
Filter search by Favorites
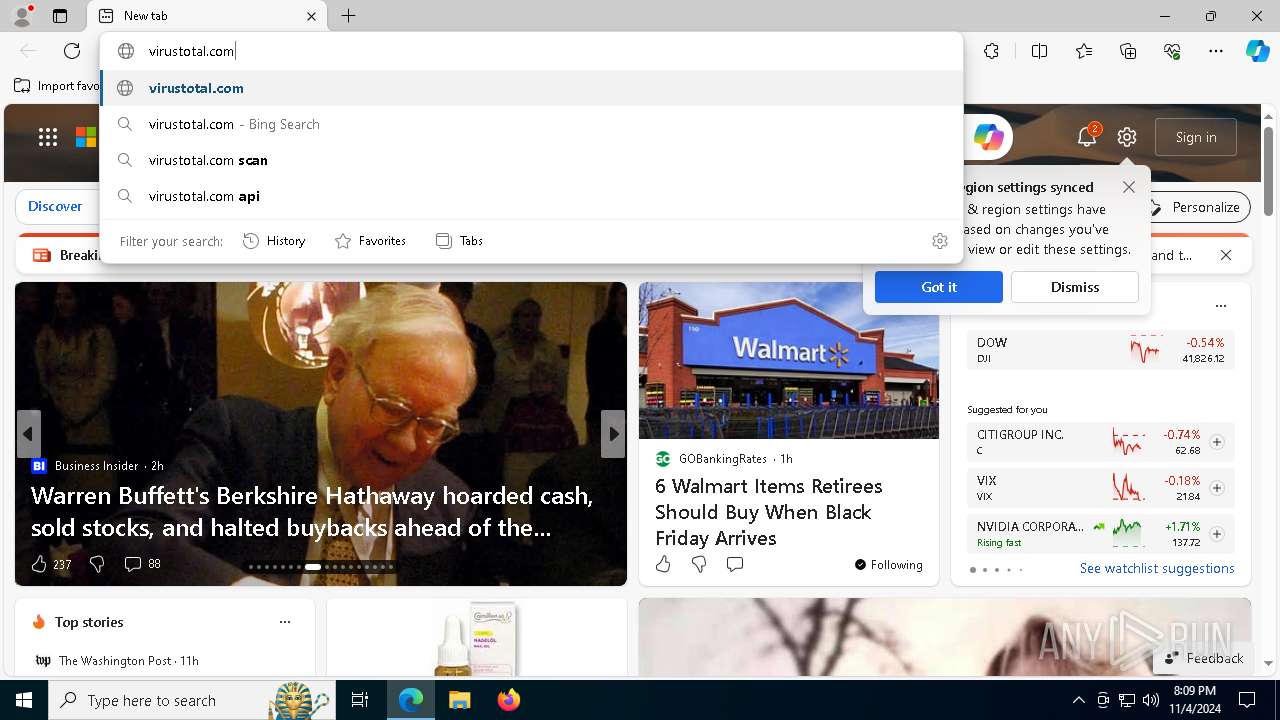[370, 241]
